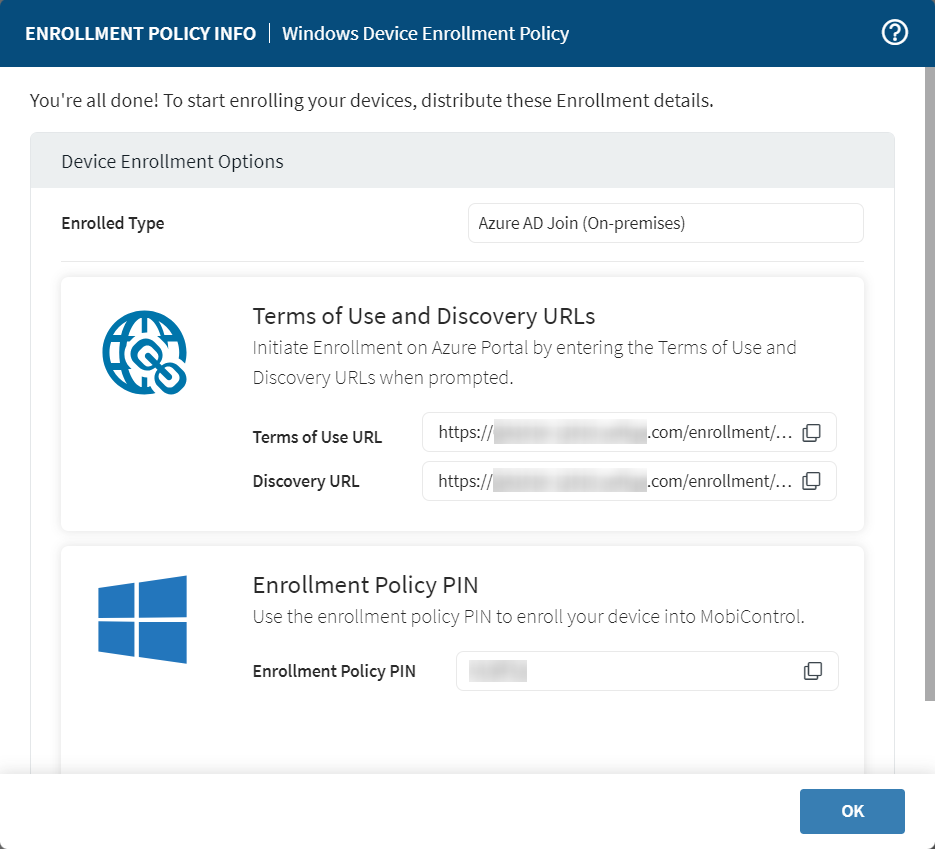Confirm with the OK button
This screenshot has width=935, height=849.
point(851,811)
